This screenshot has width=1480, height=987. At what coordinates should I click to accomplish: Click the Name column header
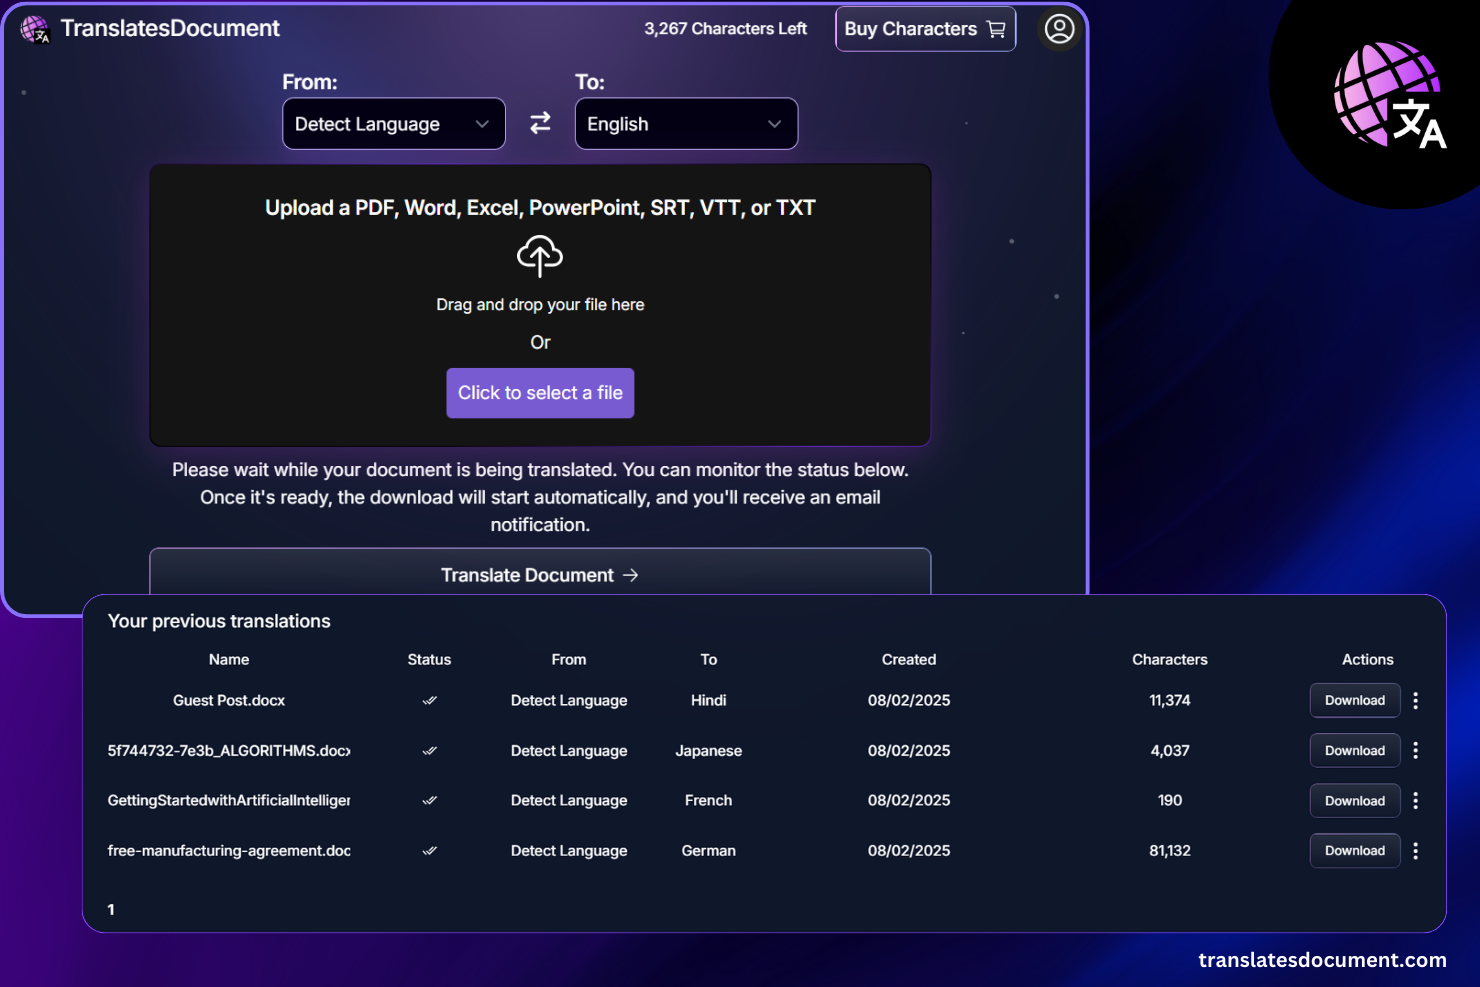(x=229, y=660)
